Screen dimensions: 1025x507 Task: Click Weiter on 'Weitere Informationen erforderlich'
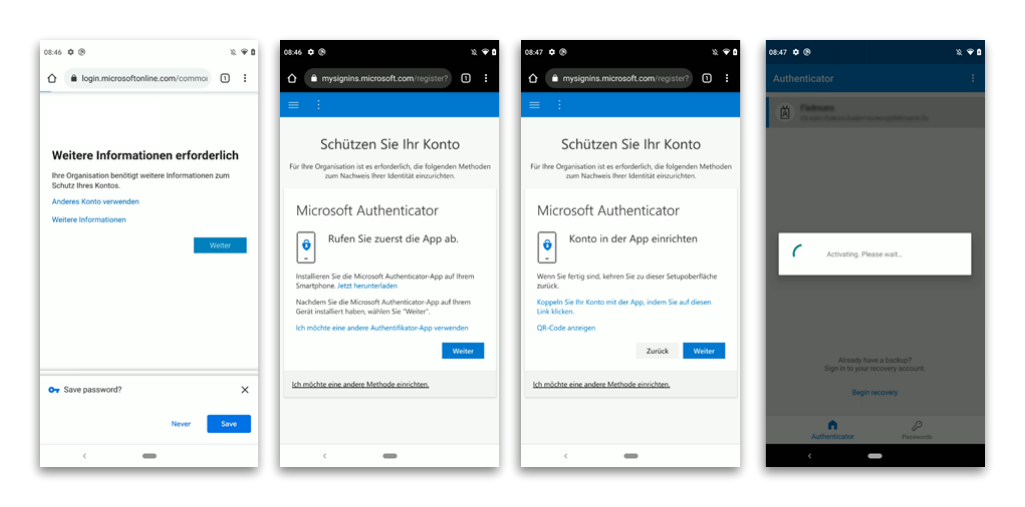coord(220,246)
